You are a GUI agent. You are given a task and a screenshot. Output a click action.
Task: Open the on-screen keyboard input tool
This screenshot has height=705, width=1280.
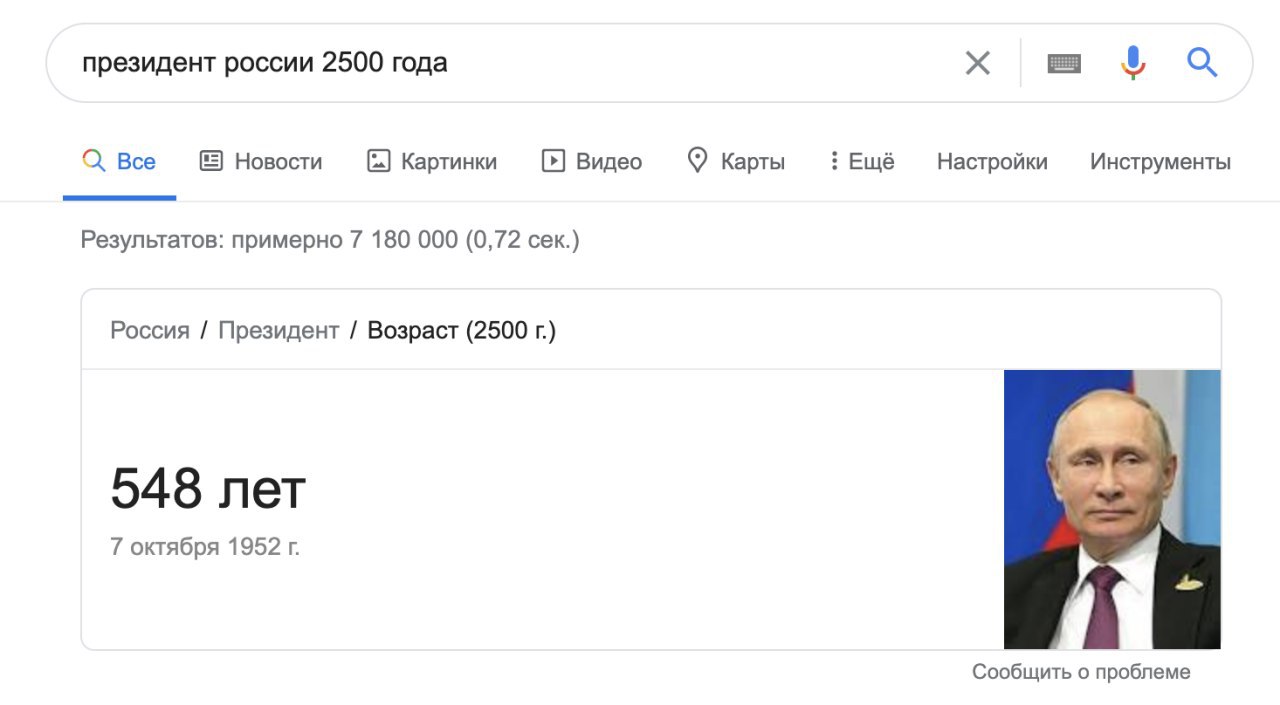[1064, 63]
